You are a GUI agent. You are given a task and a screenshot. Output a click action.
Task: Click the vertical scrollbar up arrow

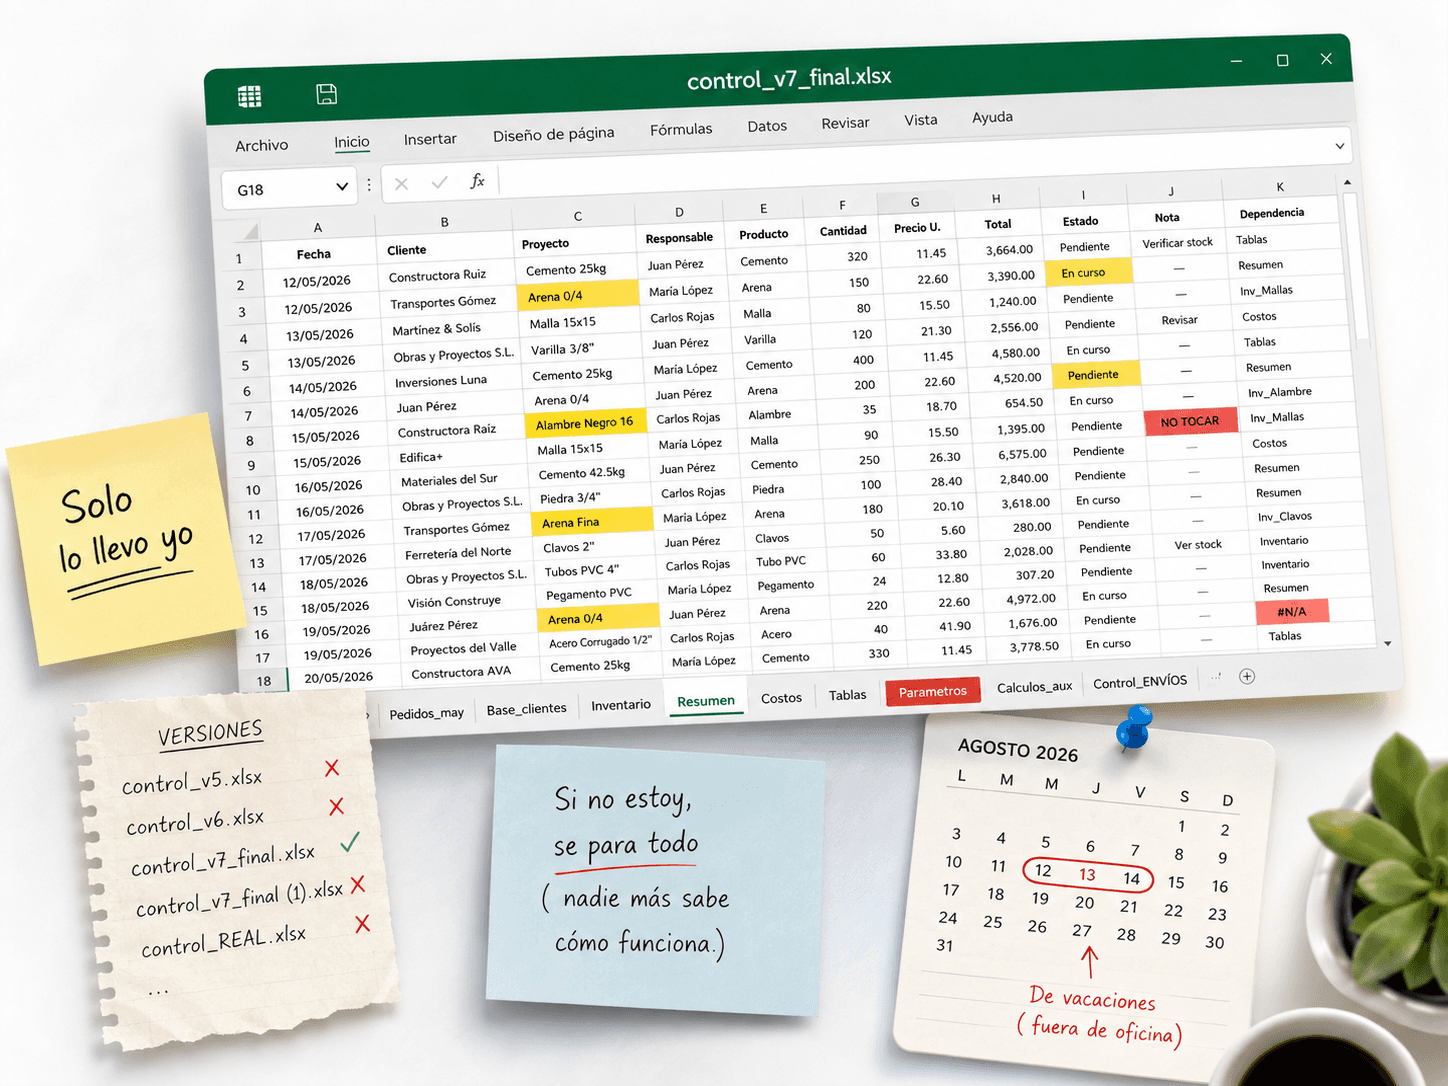pos(1347,182)
